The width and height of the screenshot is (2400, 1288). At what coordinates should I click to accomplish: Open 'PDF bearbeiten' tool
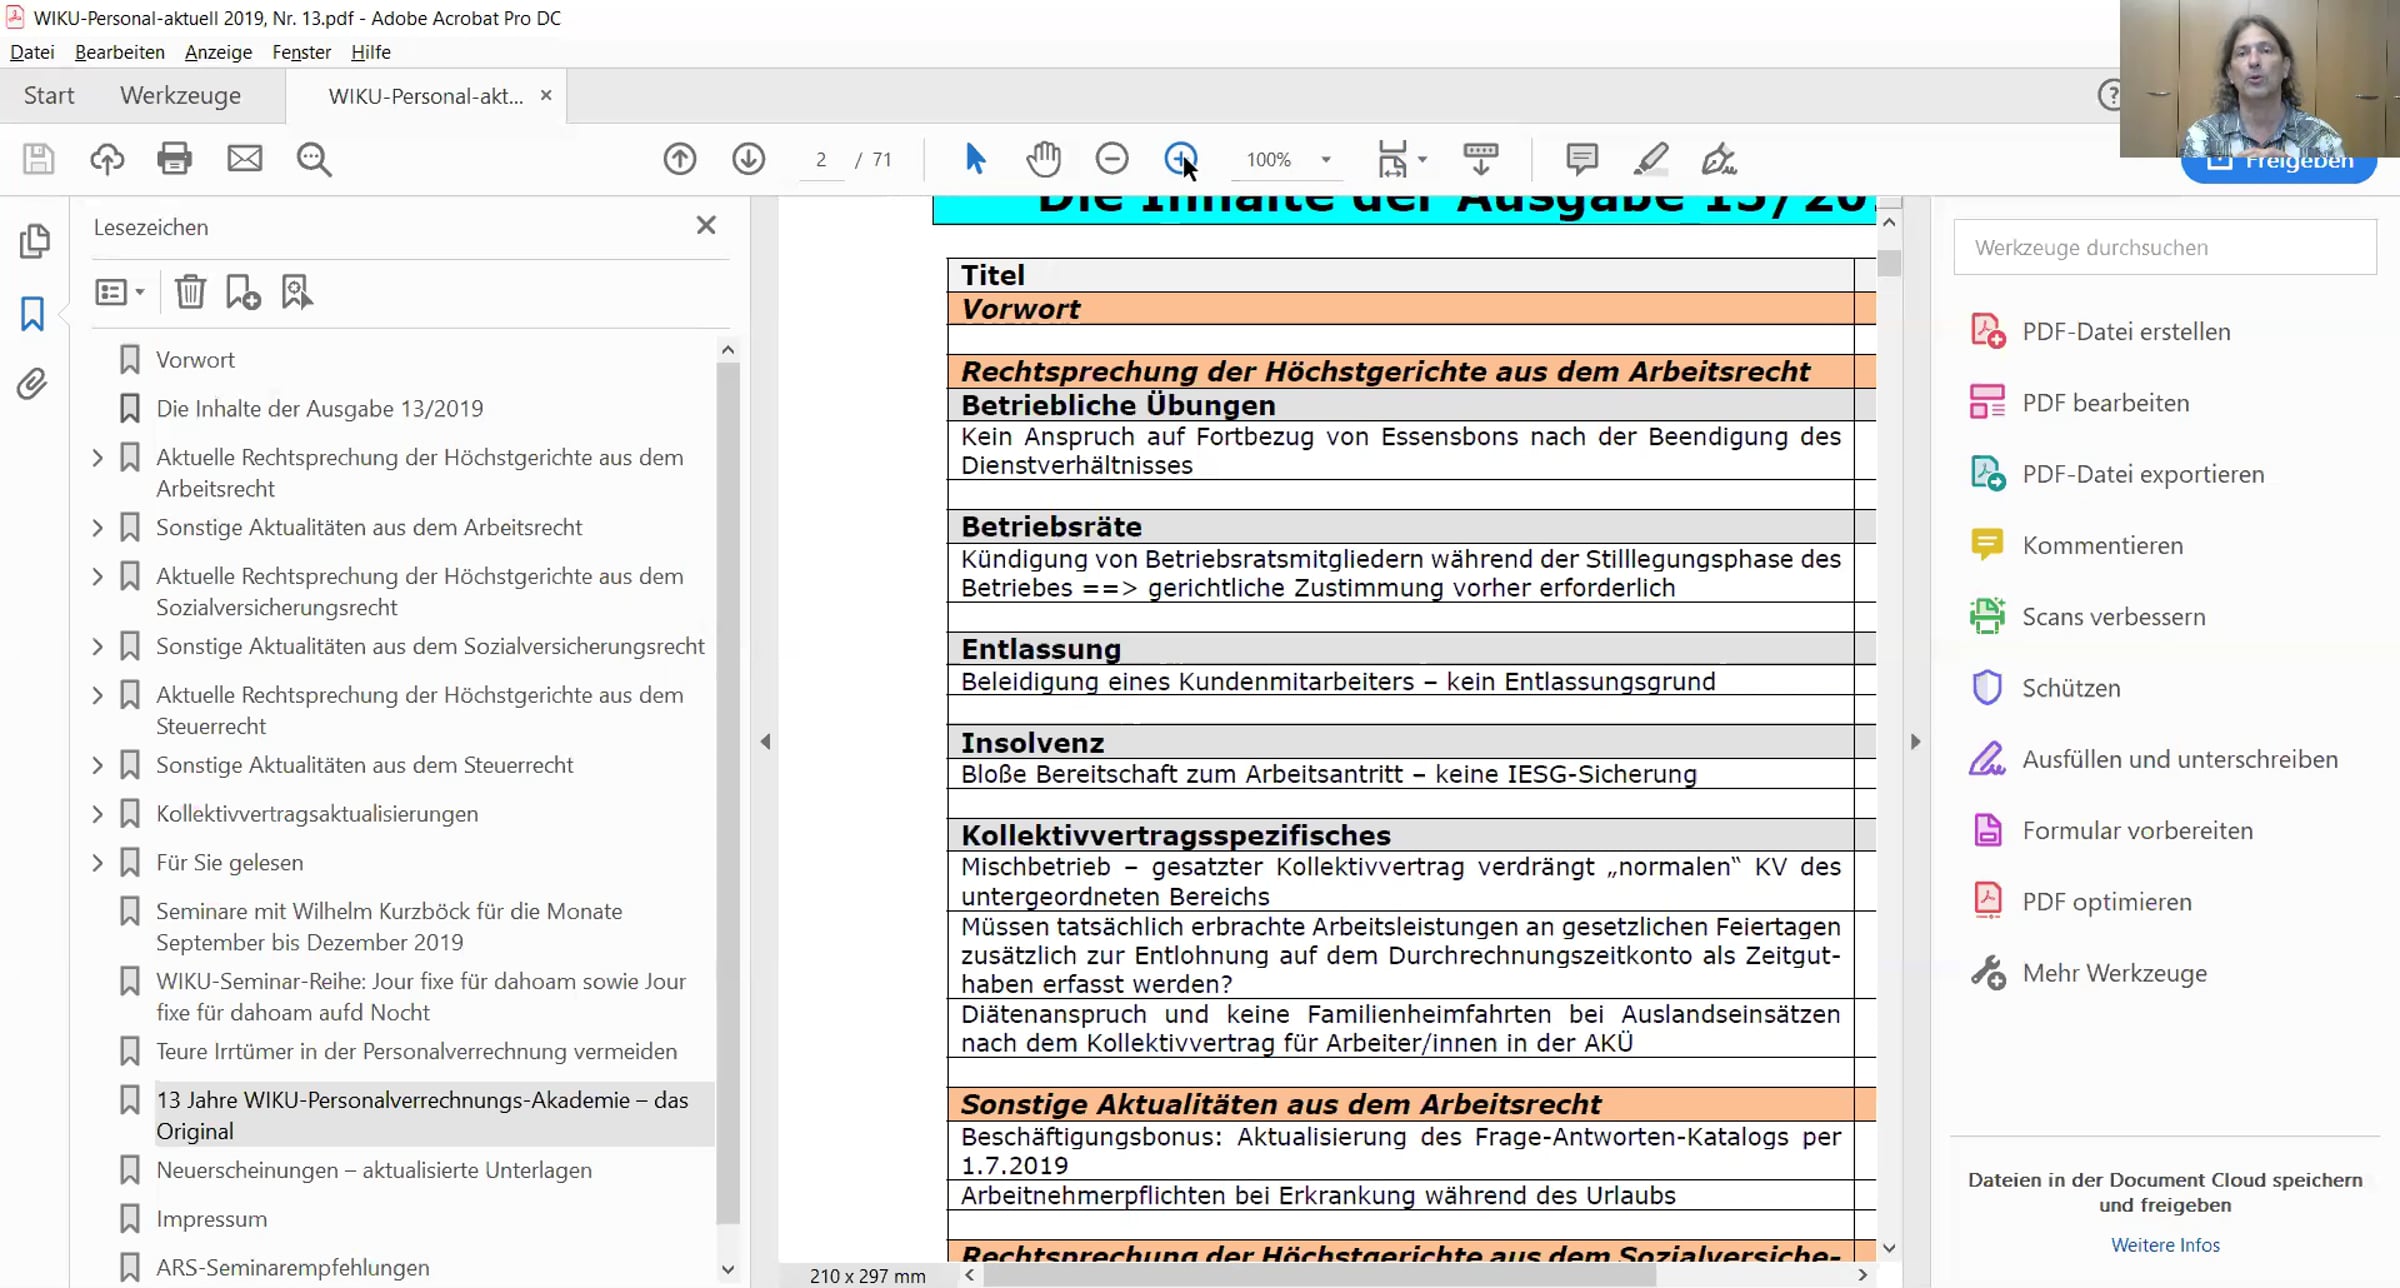tap(2080, 403)
